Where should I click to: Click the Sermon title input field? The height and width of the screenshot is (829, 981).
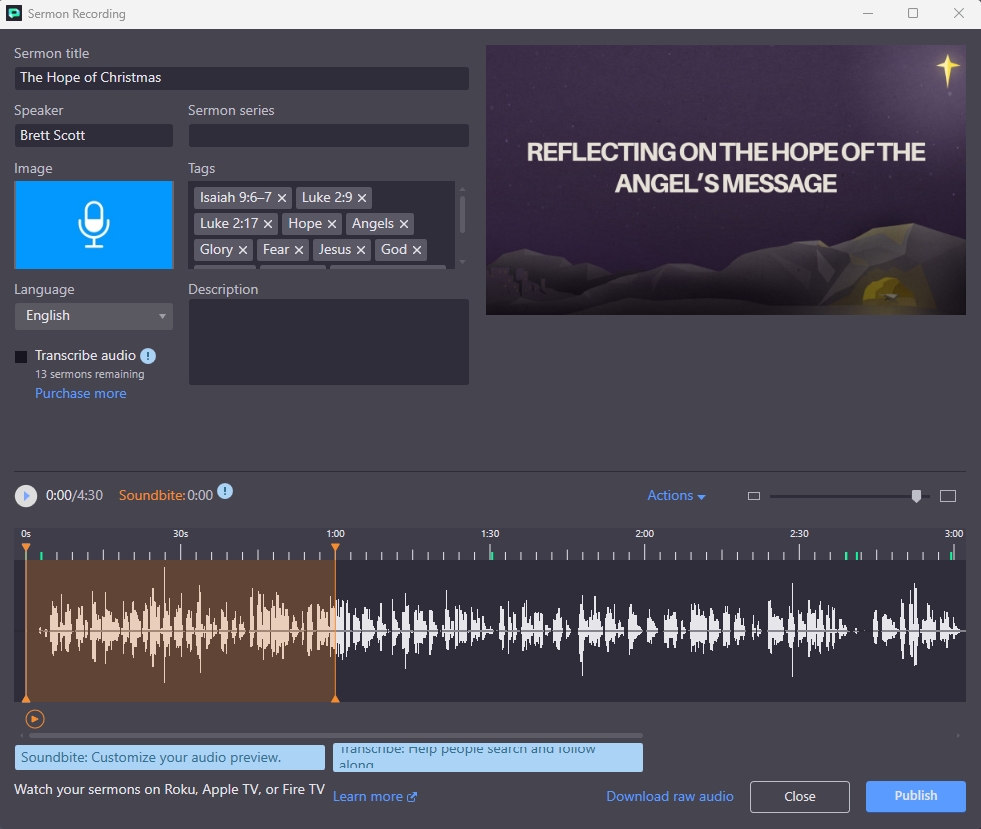click(x=241, y=78)
